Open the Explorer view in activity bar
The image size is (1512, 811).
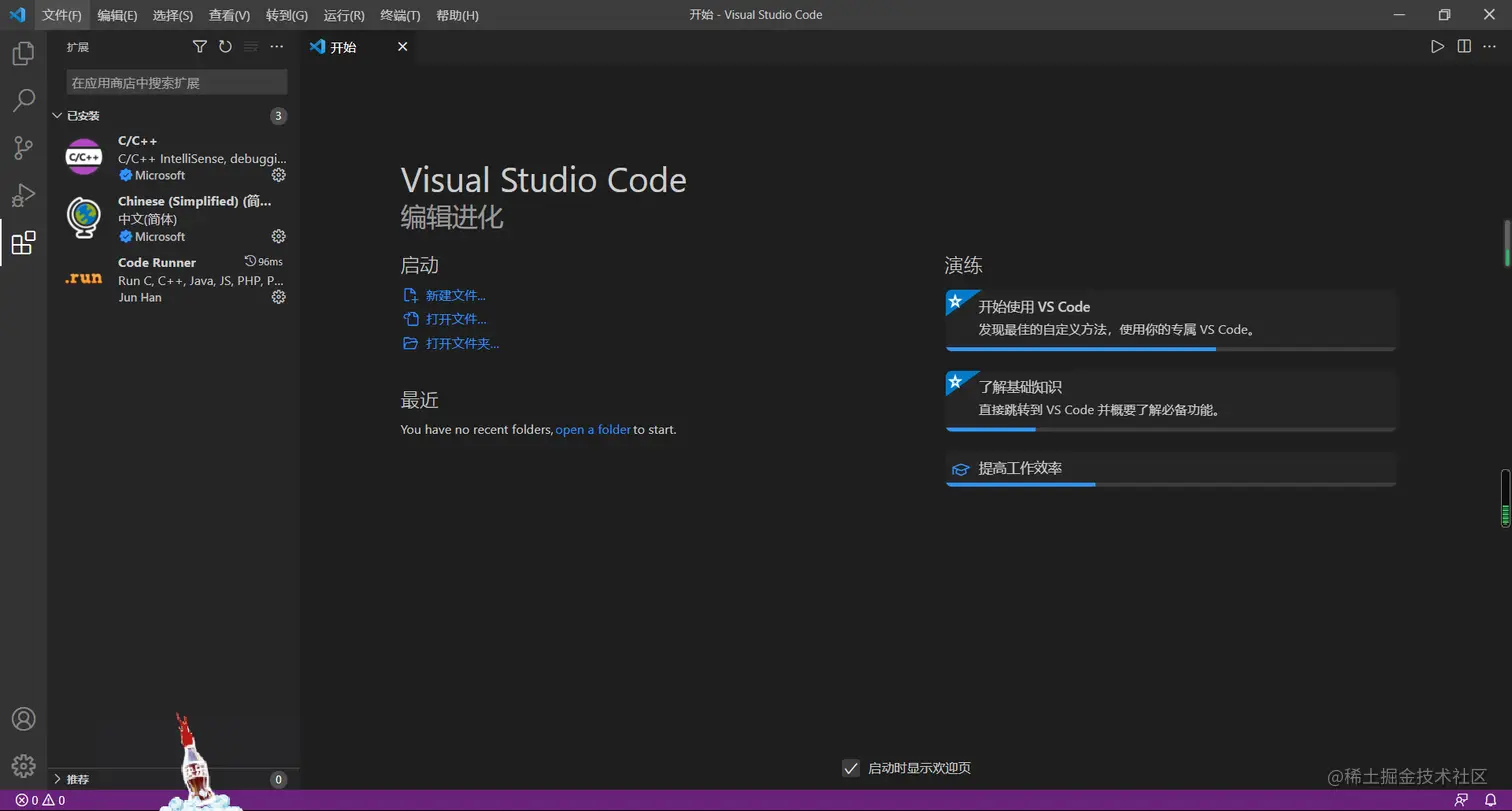click(23, 54)
